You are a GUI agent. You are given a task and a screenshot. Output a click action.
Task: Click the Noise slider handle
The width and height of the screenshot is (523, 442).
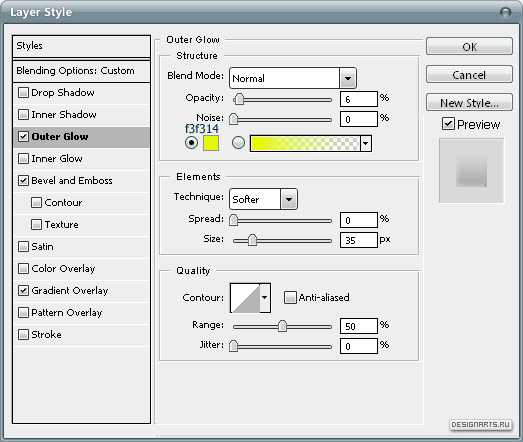[233, 119]
